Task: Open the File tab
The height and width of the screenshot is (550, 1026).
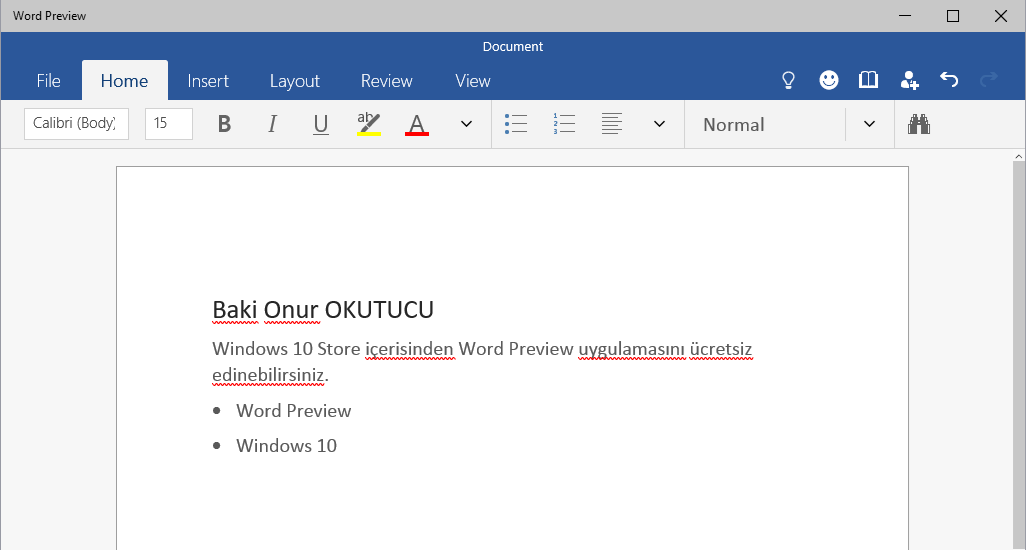Action: click(x=48, y=80)
